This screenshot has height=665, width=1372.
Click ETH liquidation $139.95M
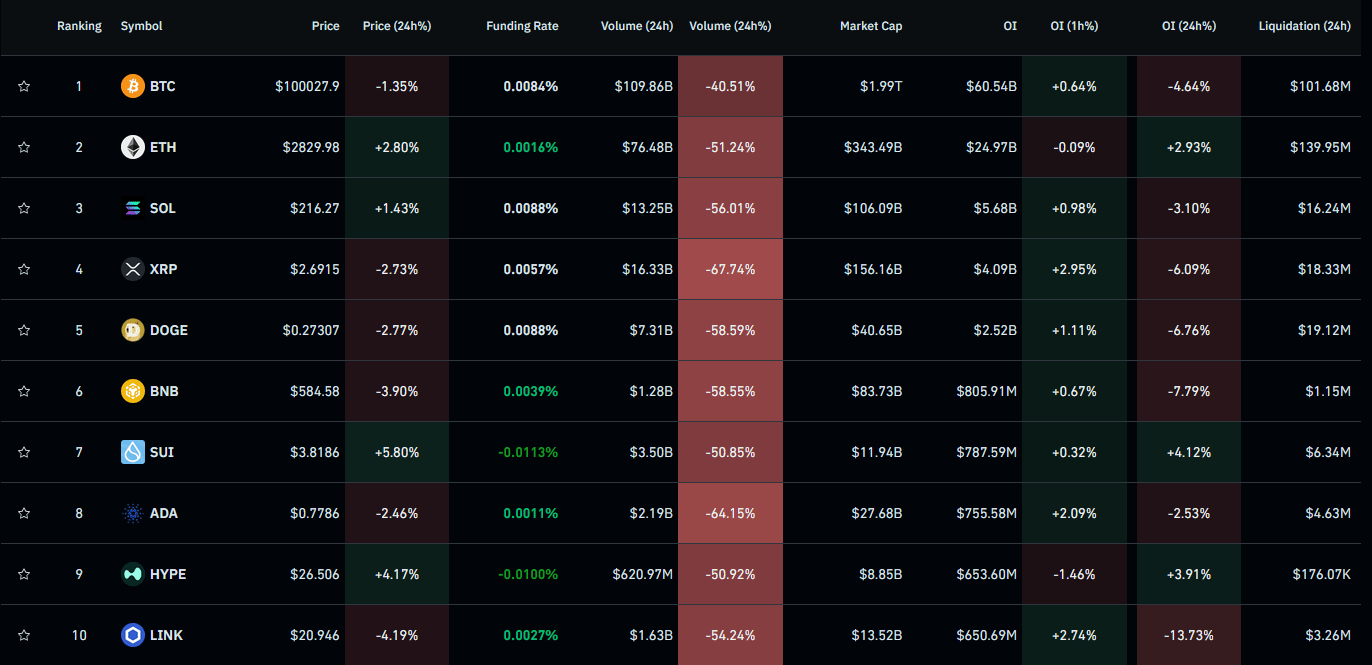point(1320,148)
